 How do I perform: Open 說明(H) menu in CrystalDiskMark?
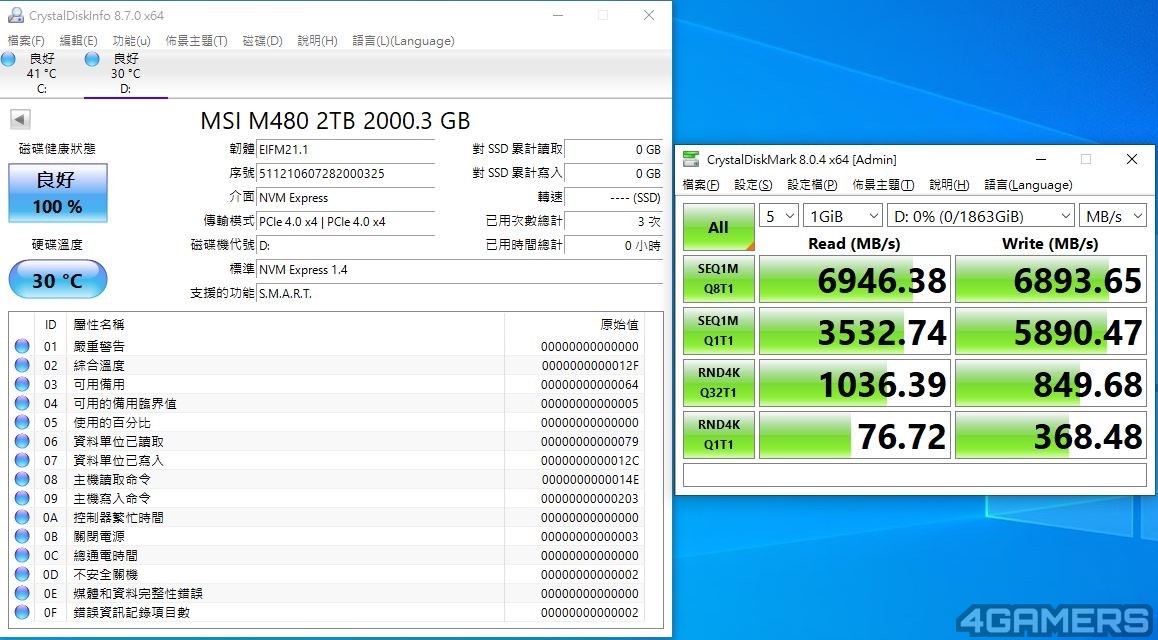coord(949,185)
